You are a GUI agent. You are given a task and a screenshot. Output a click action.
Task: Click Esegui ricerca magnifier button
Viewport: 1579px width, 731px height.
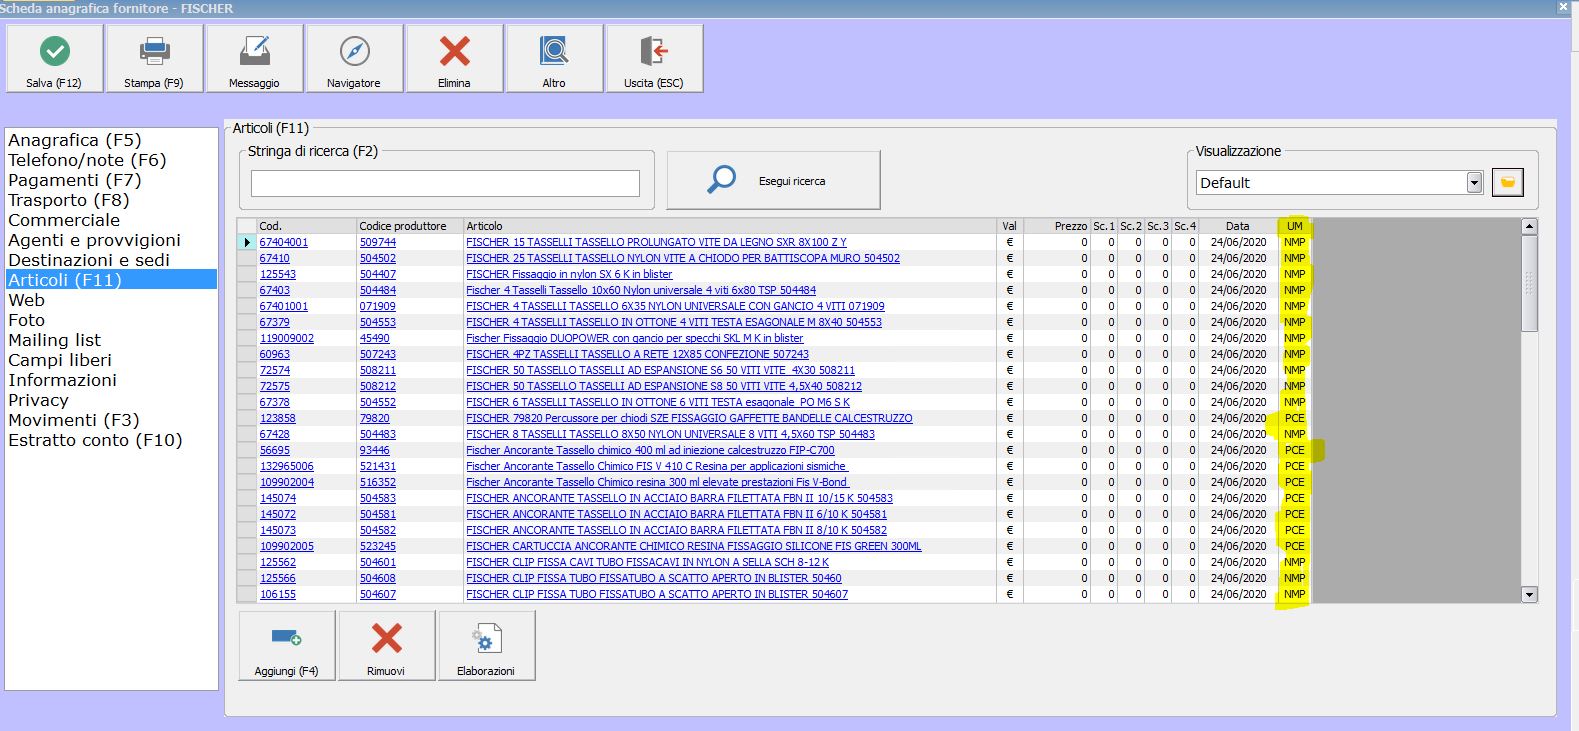[773, 180]
